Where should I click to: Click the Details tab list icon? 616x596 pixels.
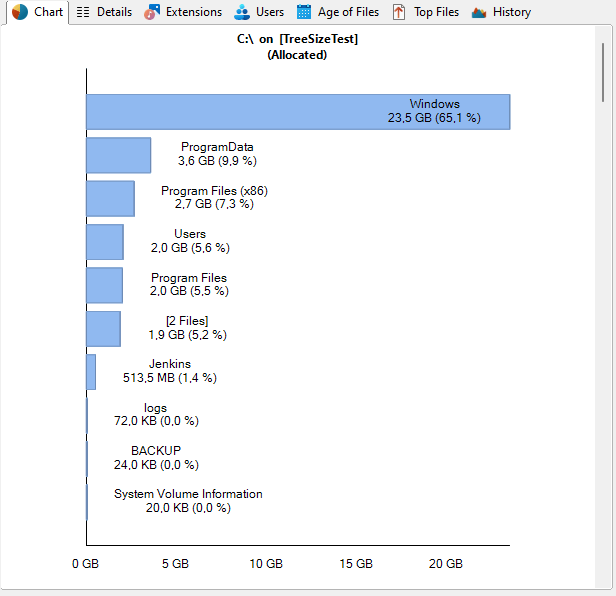click(x=83, y=12)
